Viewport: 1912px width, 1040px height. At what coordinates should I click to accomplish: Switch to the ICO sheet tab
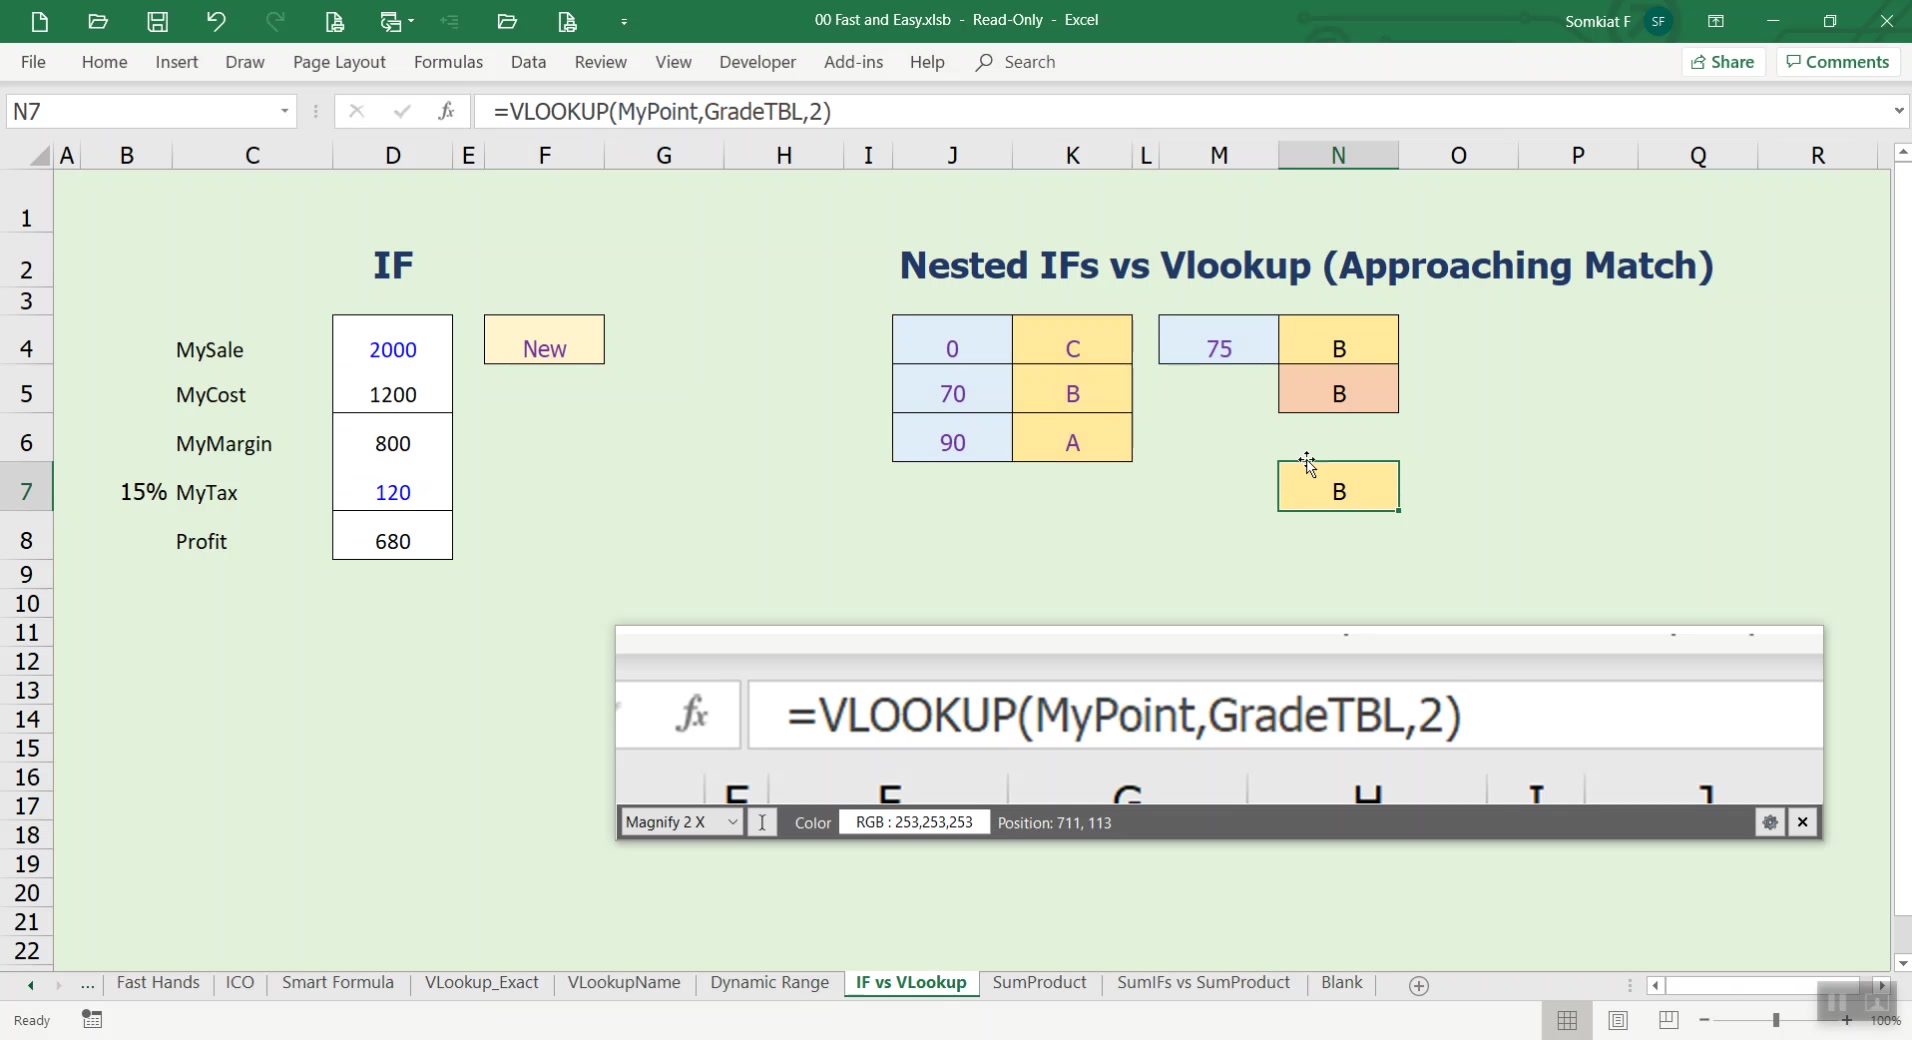240,983
